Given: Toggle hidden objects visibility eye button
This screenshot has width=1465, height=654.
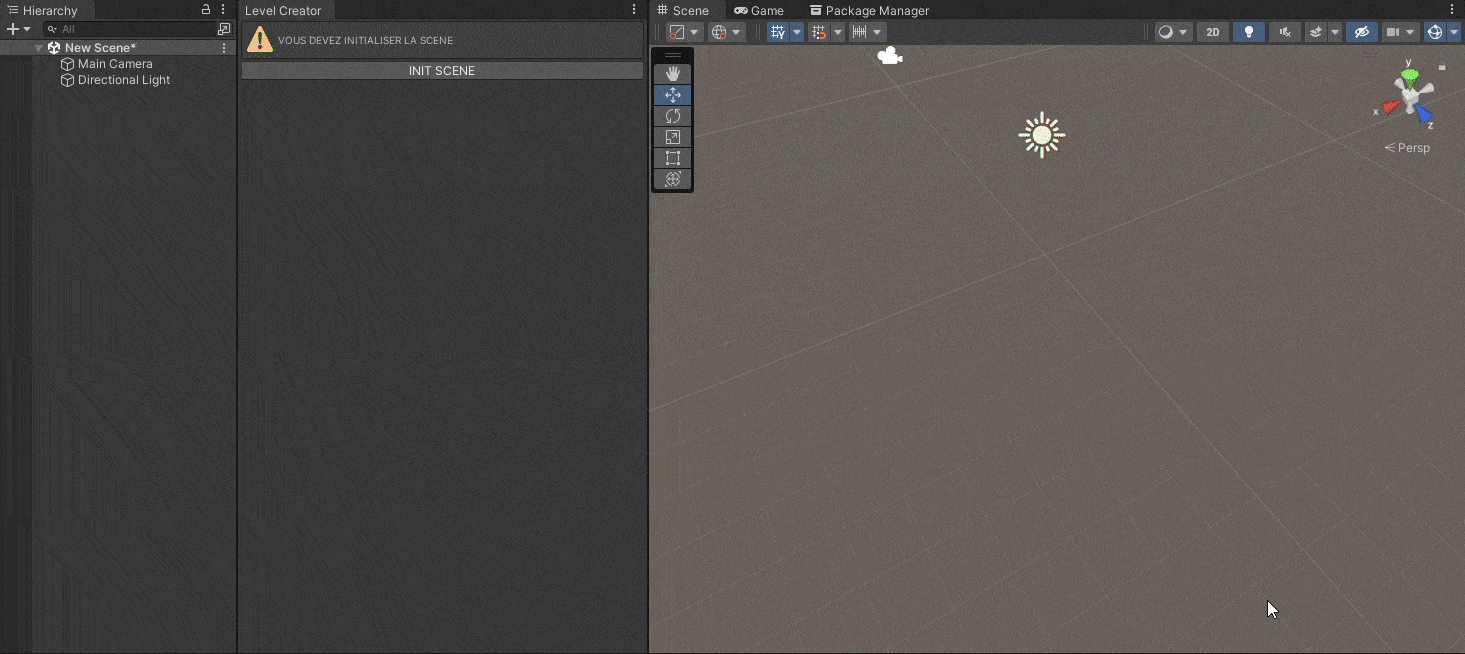Looking at the screenshot, I should pos(1361,32).
